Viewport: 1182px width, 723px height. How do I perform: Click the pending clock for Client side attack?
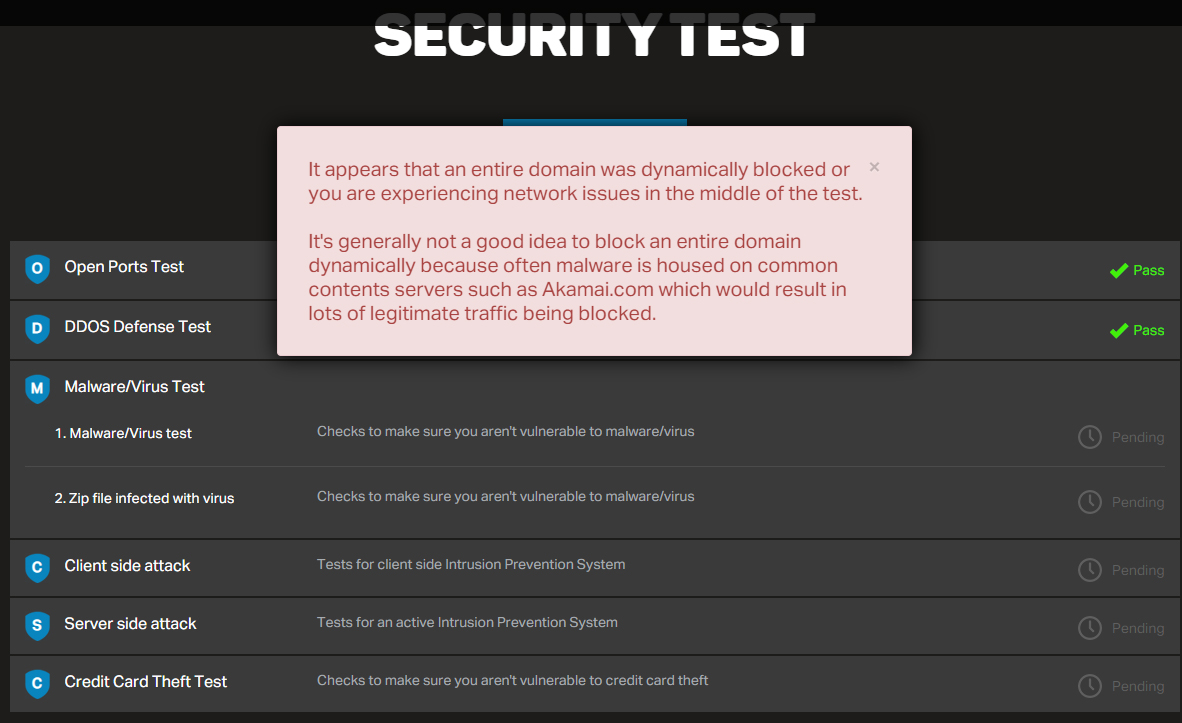[x=1089, y=570]
